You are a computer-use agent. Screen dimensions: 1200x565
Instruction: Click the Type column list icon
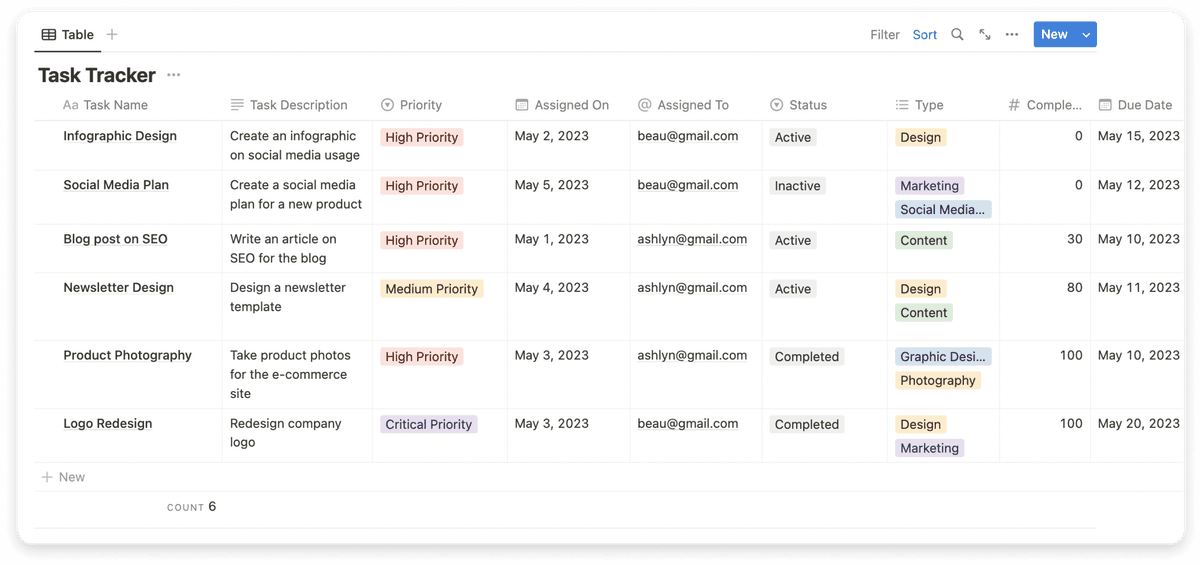tap(902, 105)
